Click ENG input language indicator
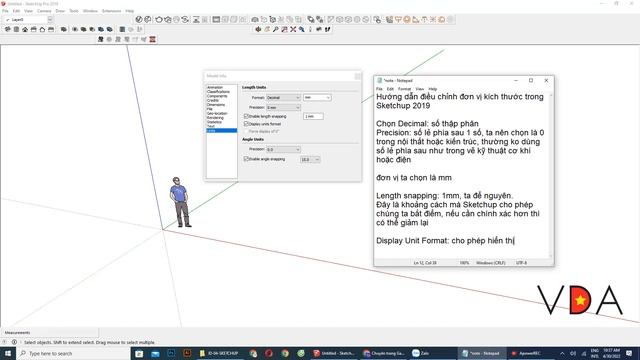 594,353
